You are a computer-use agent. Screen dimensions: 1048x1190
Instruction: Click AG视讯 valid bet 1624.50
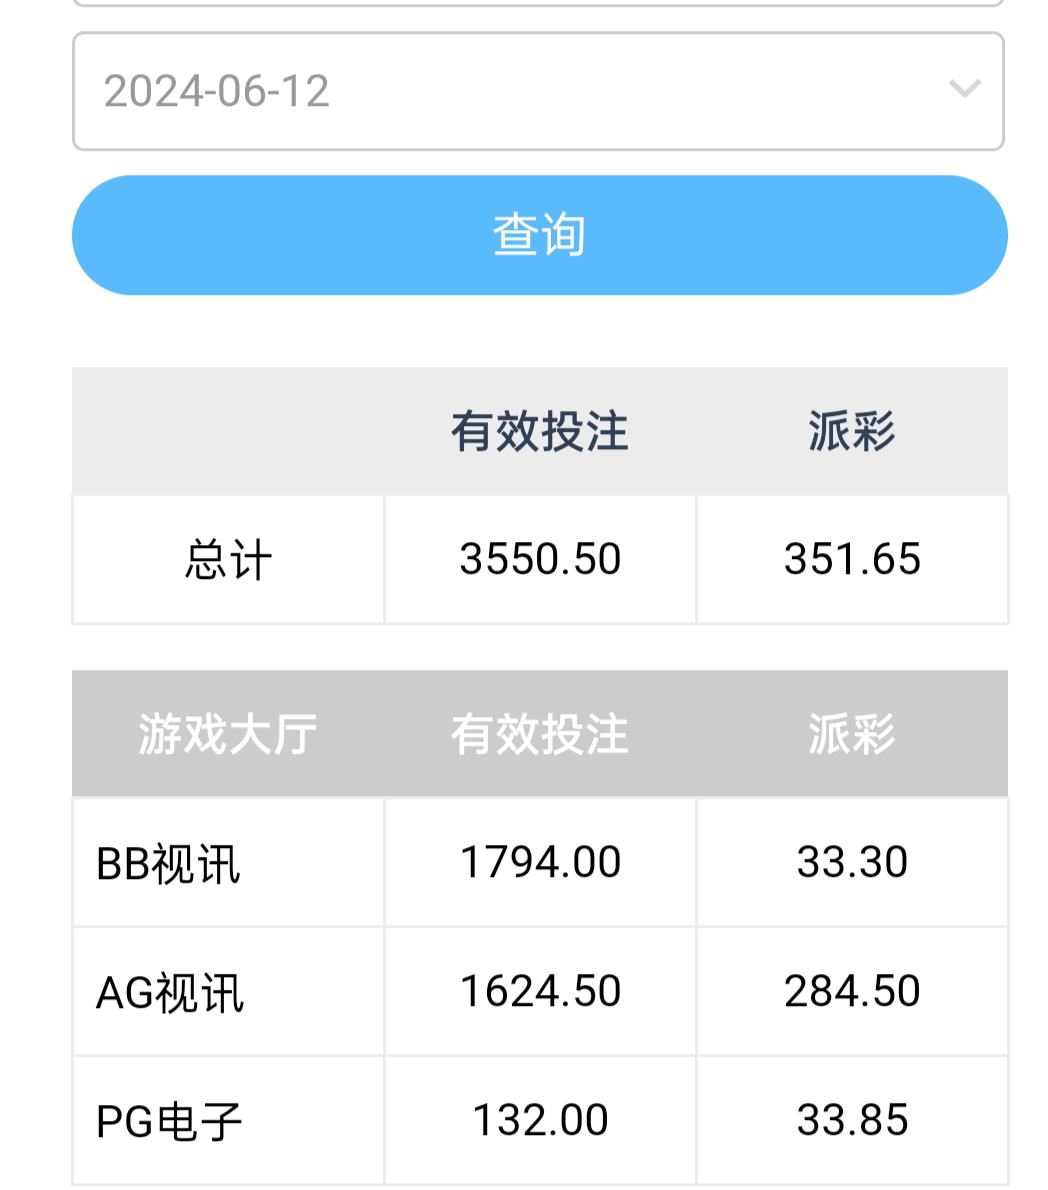pos(540,991)
